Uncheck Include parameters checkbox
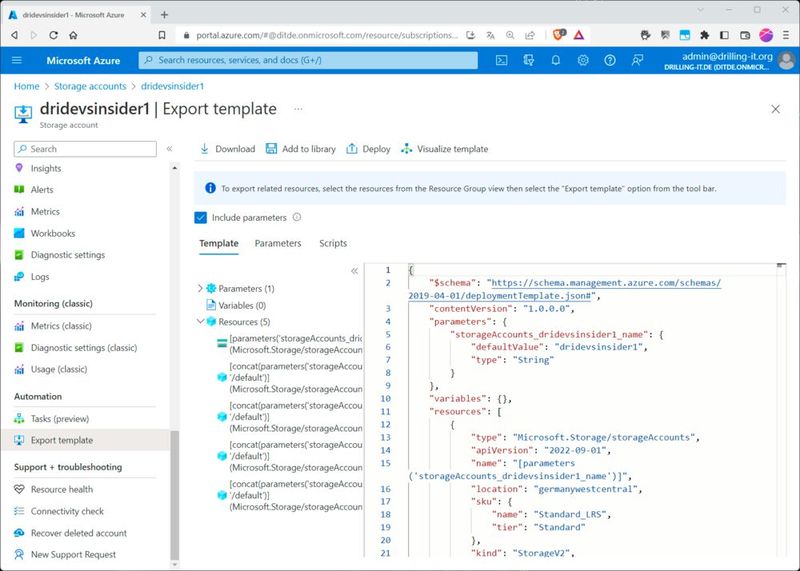Image resolution: width=800 pixels, height=571 pixels. 201,217
